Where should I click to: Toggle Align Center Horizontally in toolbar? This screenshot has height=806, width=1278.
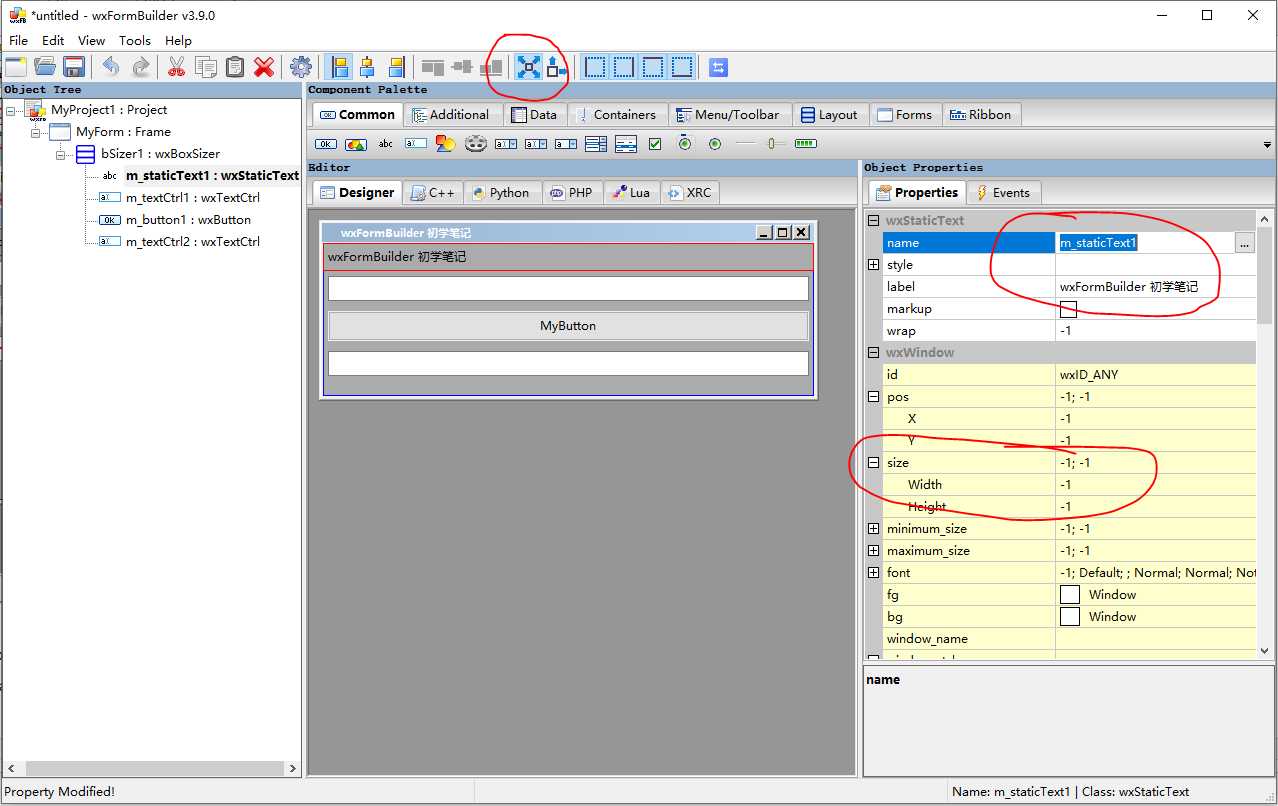click(x=368, y=67)
